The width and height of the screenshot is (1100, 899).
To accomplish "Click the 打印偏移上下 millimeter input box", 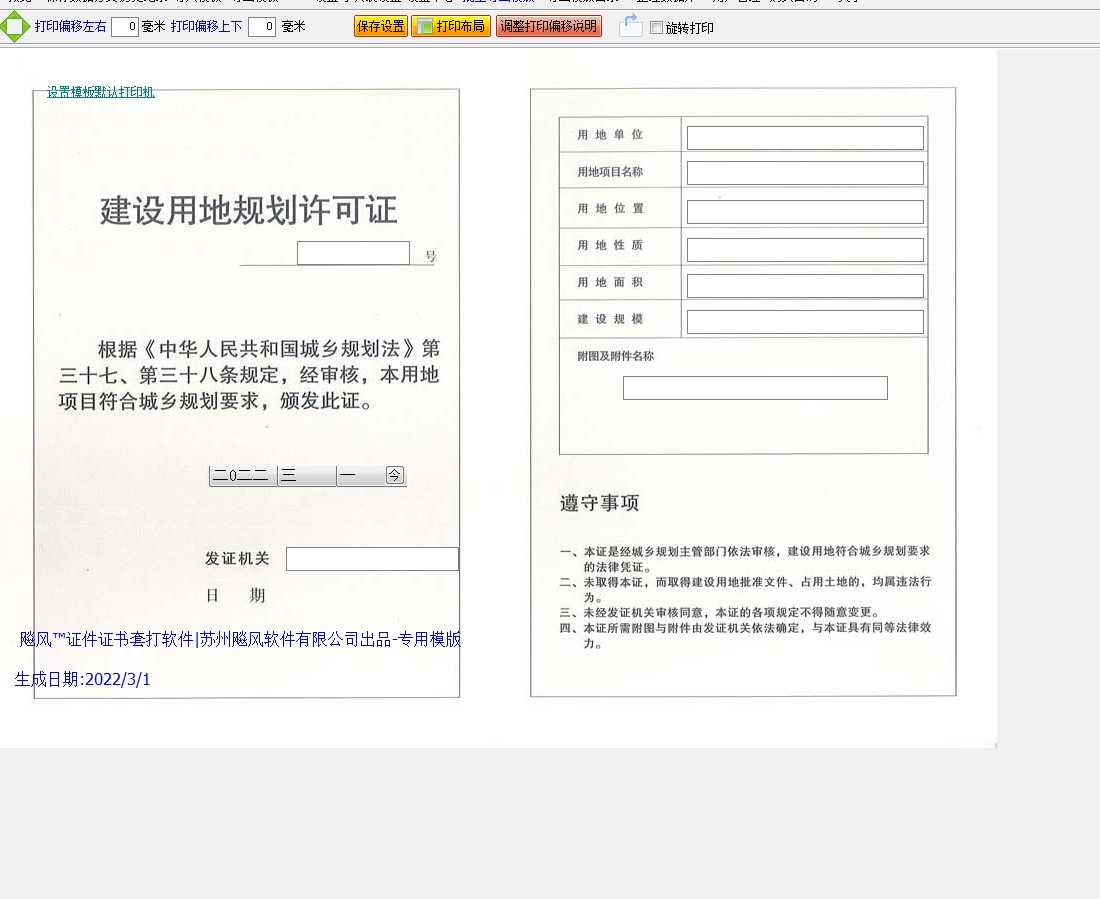I will point(262,27).
